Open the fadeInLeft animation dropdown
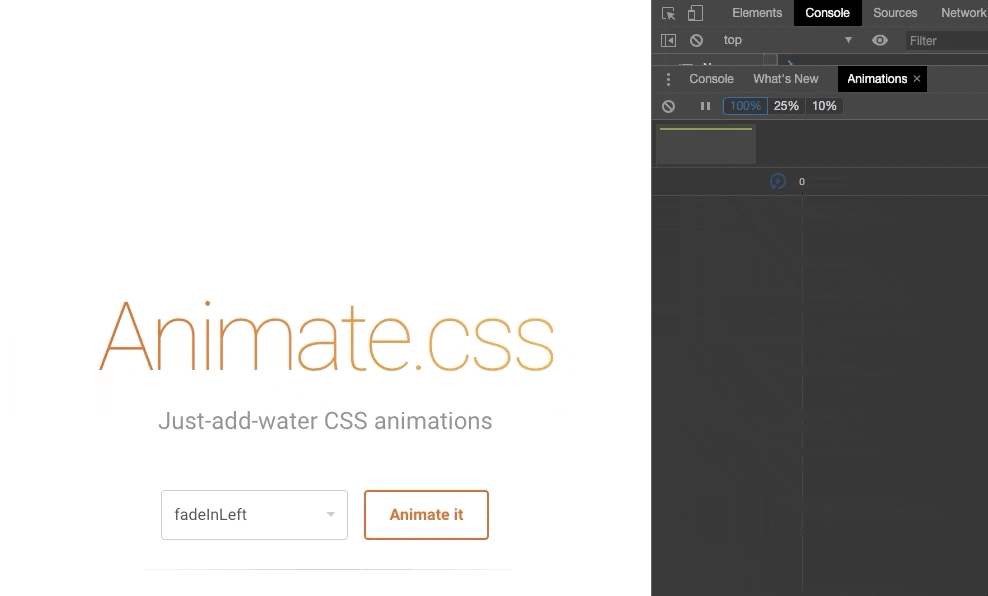Viewport: 988px width, 596px height. [254, 515]
